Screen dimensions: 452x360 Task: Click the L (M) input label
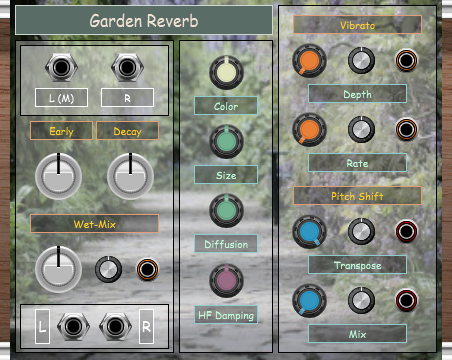[61, 98]
